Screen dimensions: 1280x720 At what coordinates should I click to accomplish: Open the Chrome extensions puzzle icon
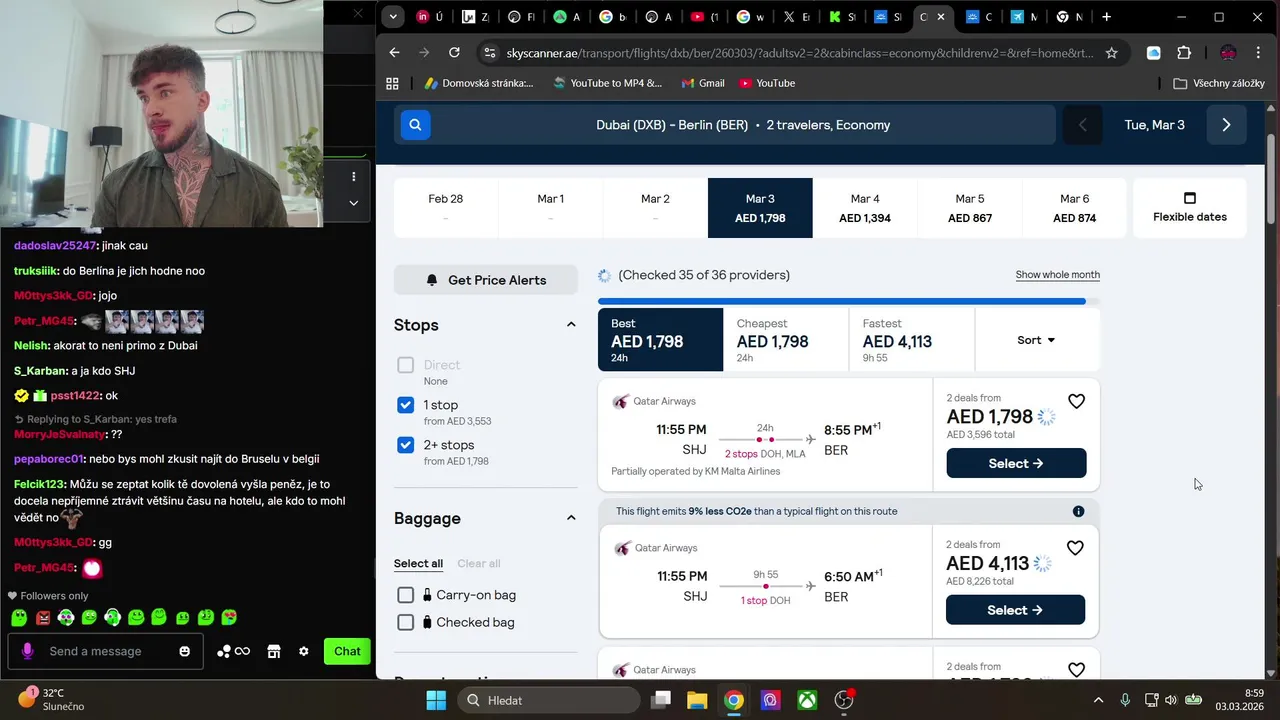(1184, 53)
